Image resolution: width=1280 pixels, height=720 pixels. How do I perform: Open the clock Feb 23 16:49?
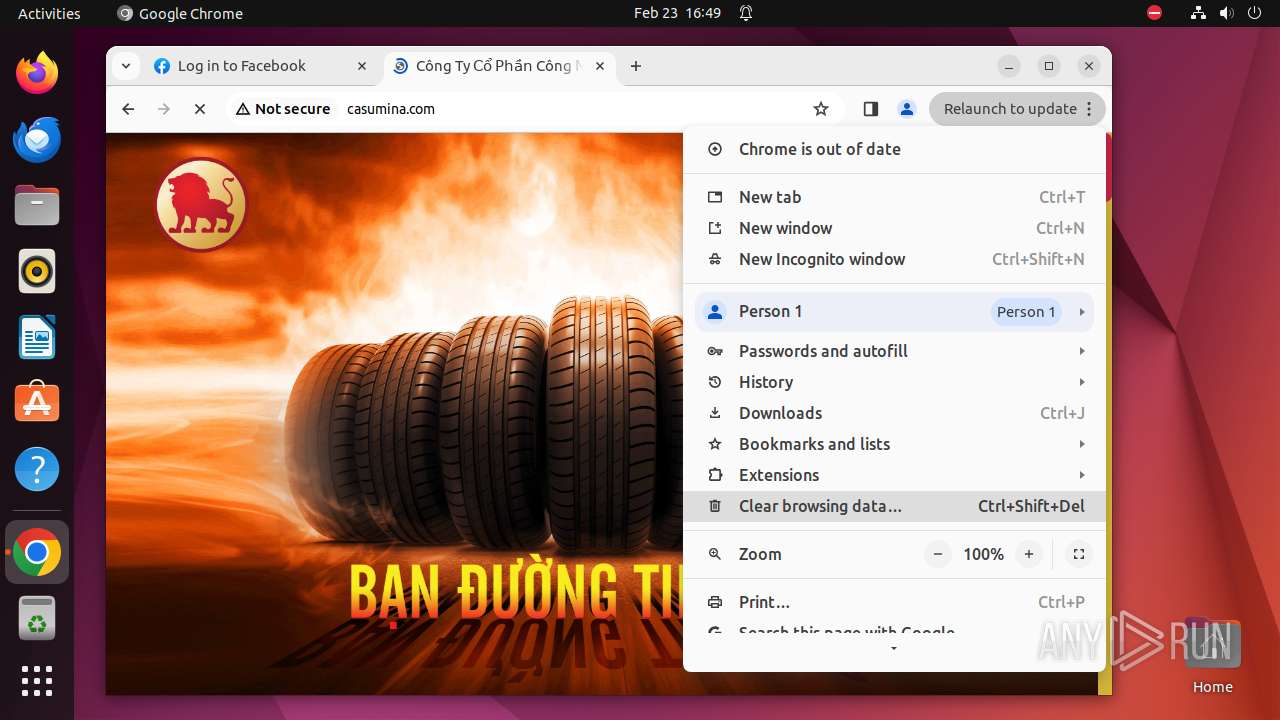(677, 13)
